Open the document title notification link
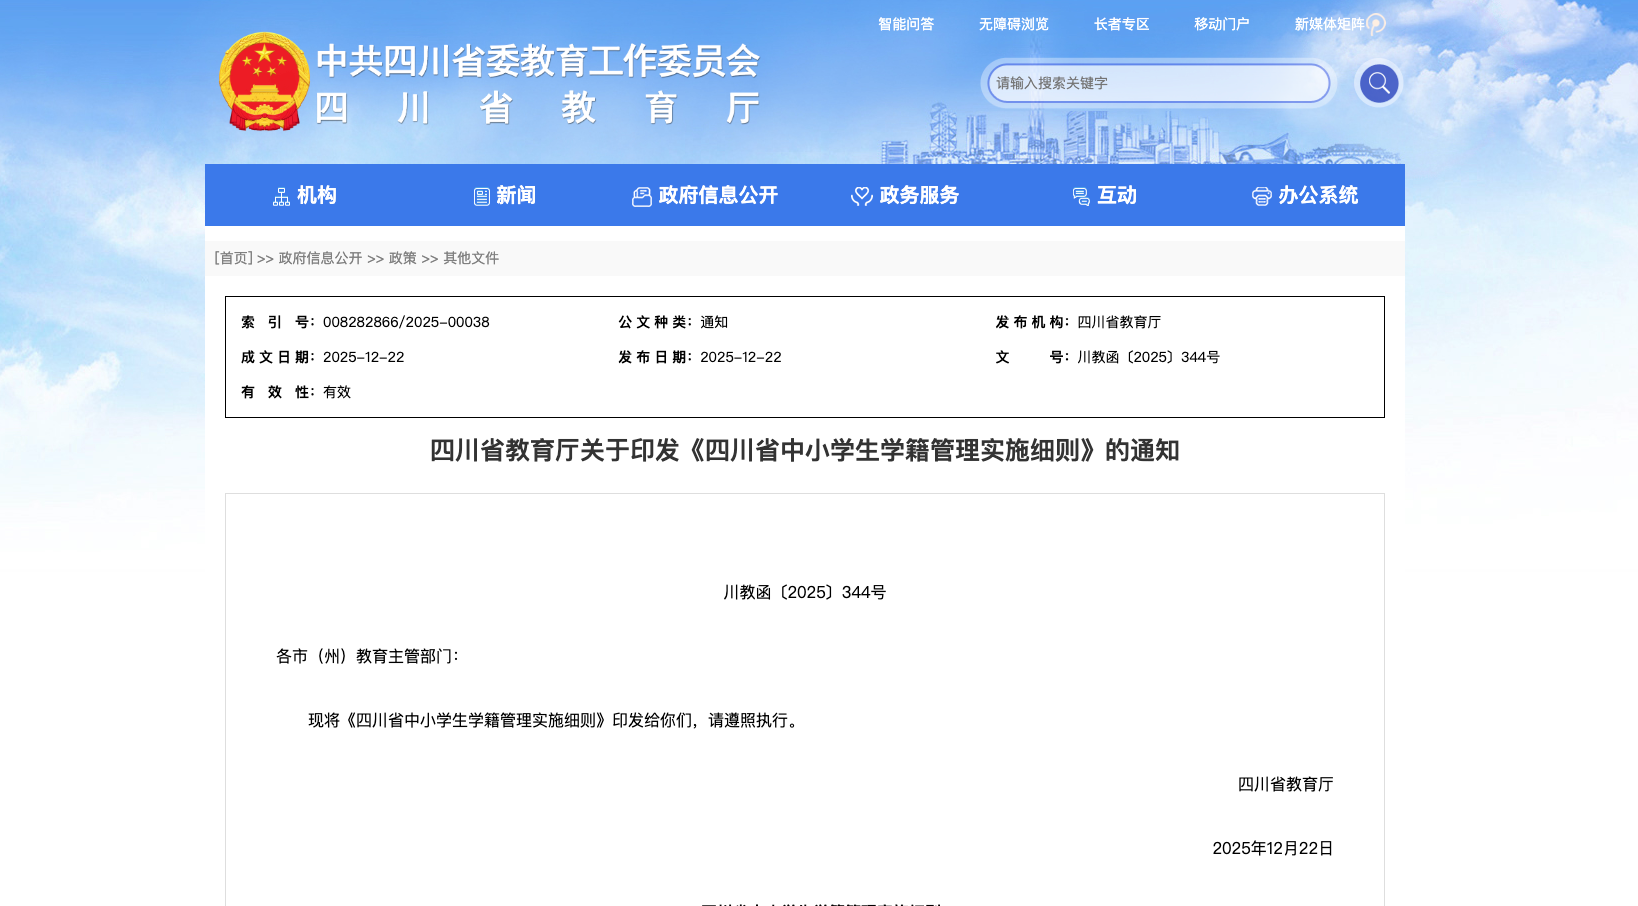Viewport: 1638px width, 906px height. [x=804, y=451]
